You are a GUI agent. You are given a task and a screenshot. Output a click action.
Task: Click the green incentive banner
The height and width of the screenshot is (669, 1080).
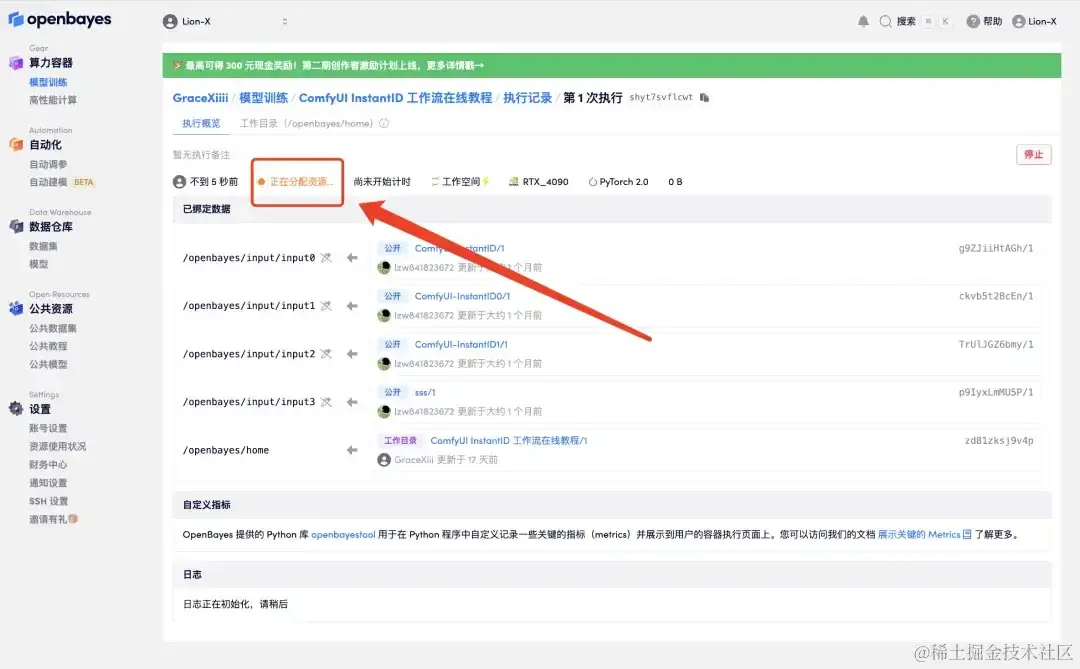612,65
